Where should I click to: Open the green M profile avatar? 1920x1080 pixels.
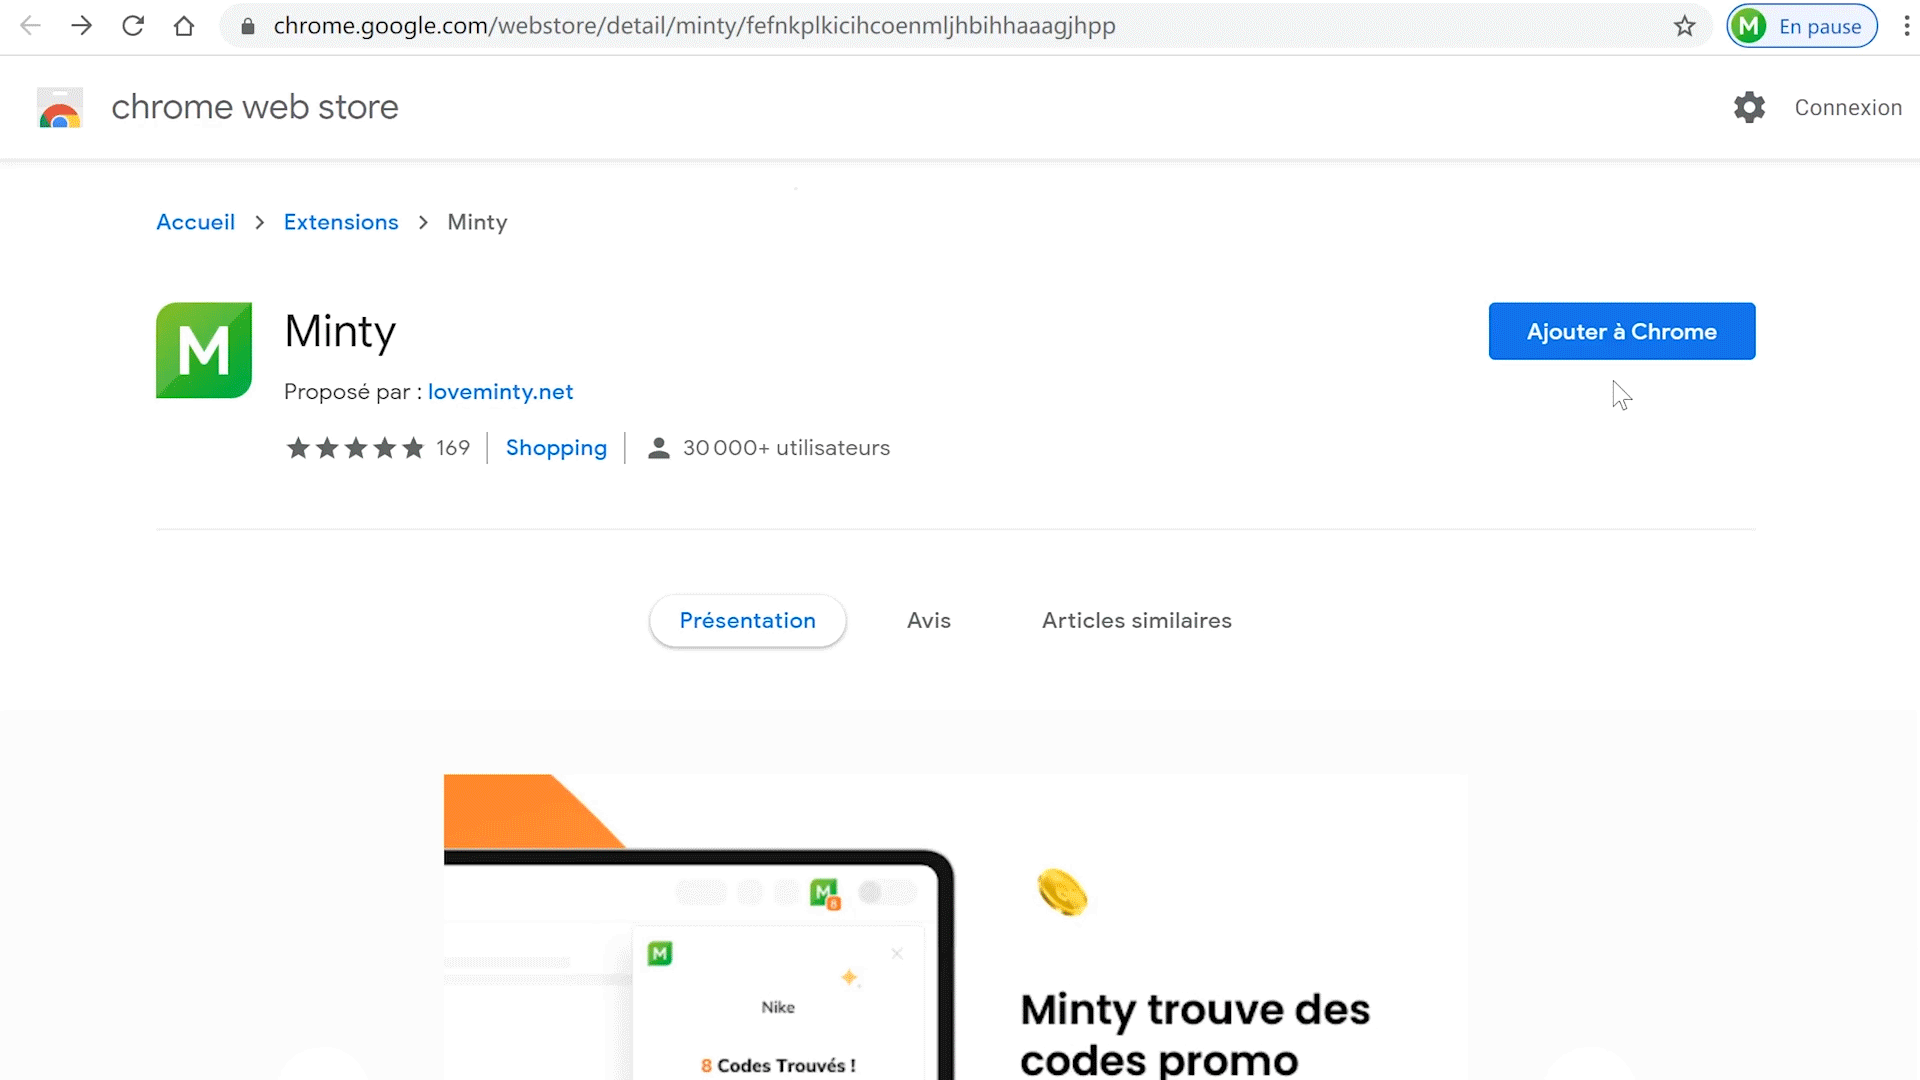(x=1750, y=26)
